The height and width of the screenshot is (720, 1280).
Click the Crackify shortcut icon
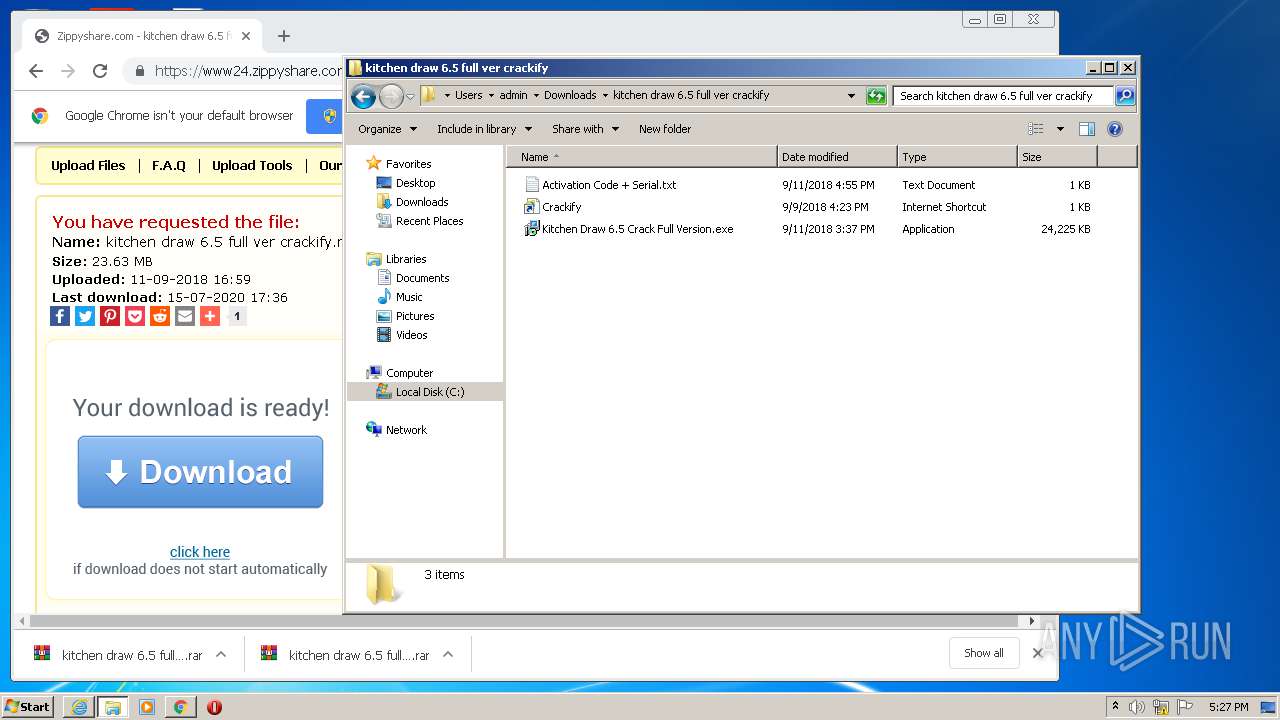coord(532,207)
